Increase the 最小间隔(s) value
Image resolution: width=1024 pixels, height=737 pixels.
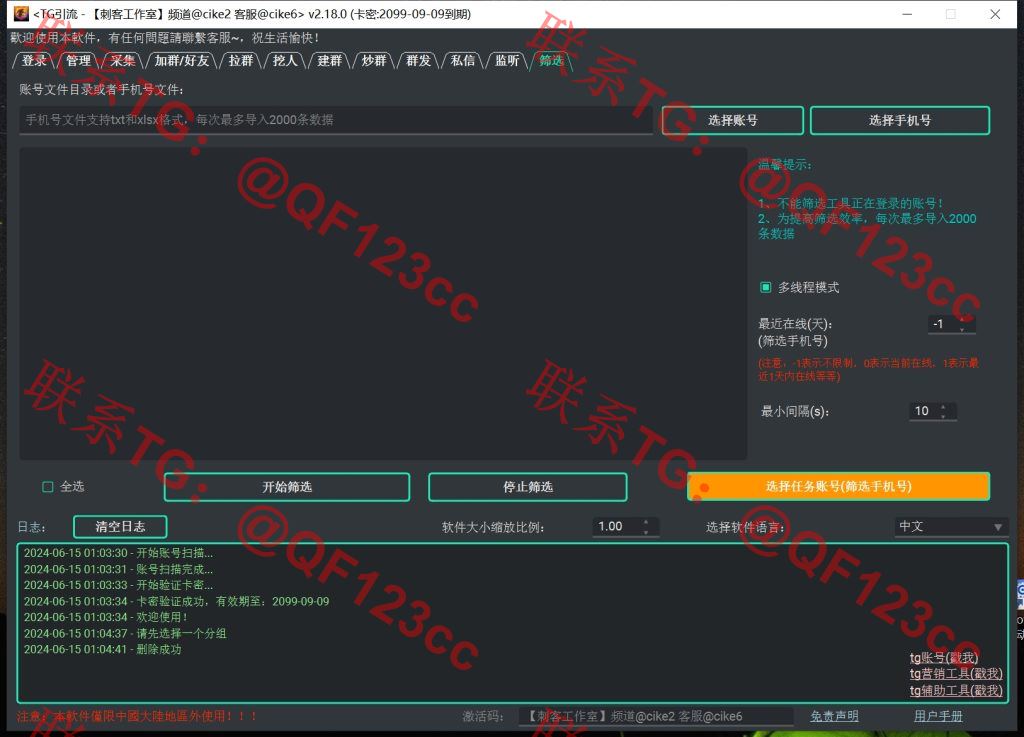(x=943, y=407)
